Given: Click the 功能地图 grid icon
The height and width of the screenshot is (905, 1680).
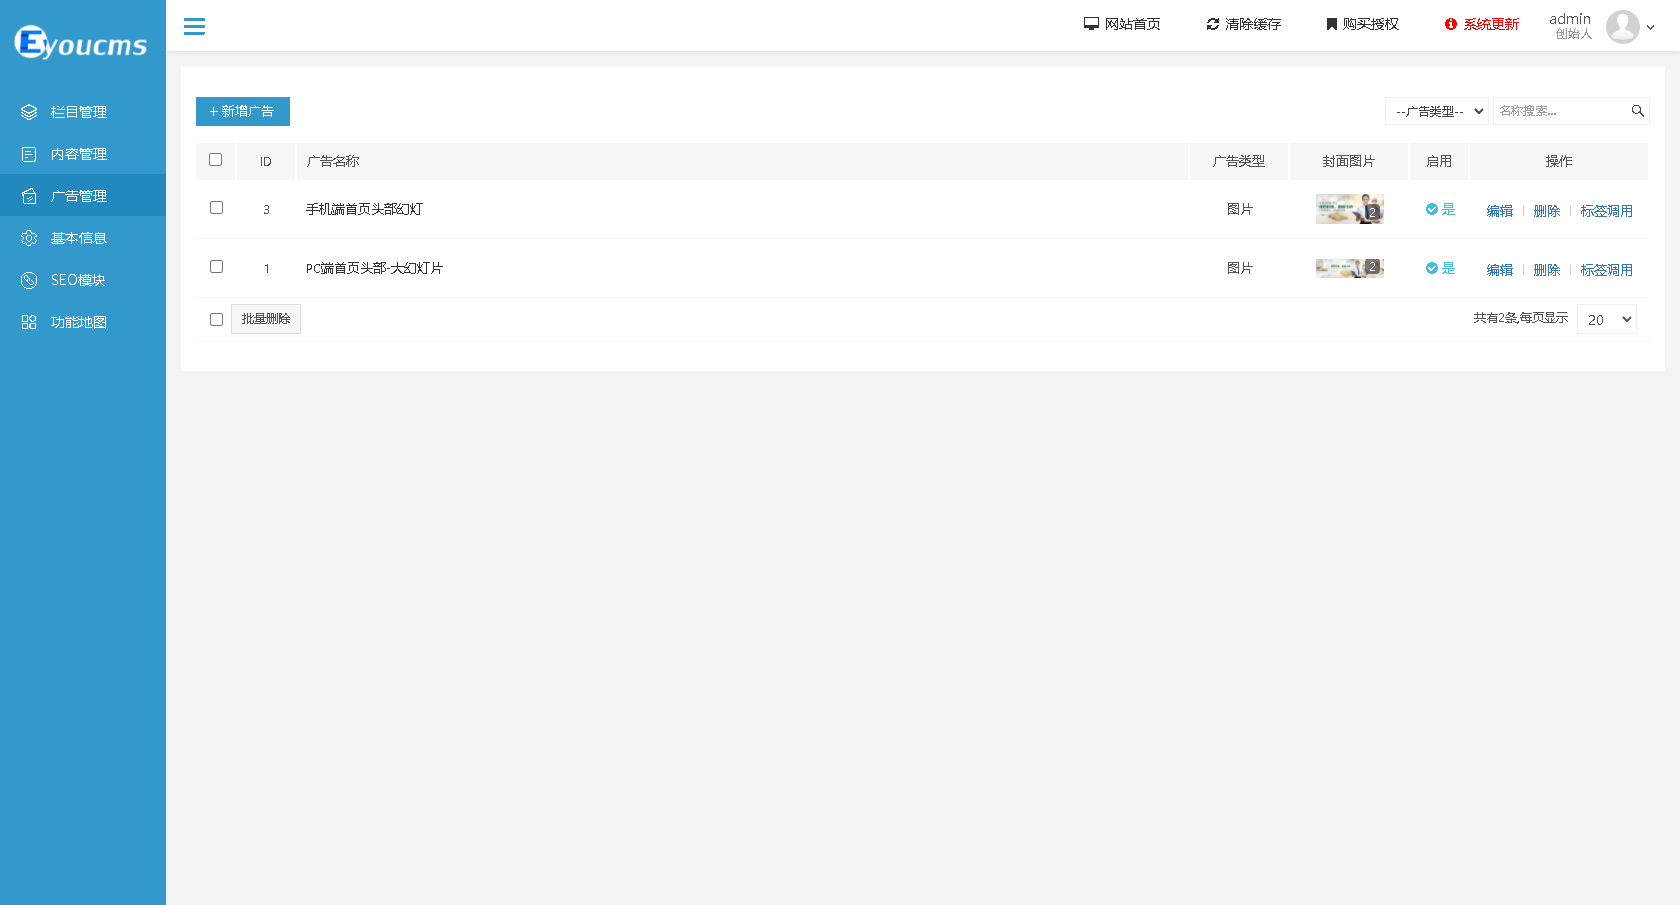Looking at the screenshot, I should coord(29,322).
